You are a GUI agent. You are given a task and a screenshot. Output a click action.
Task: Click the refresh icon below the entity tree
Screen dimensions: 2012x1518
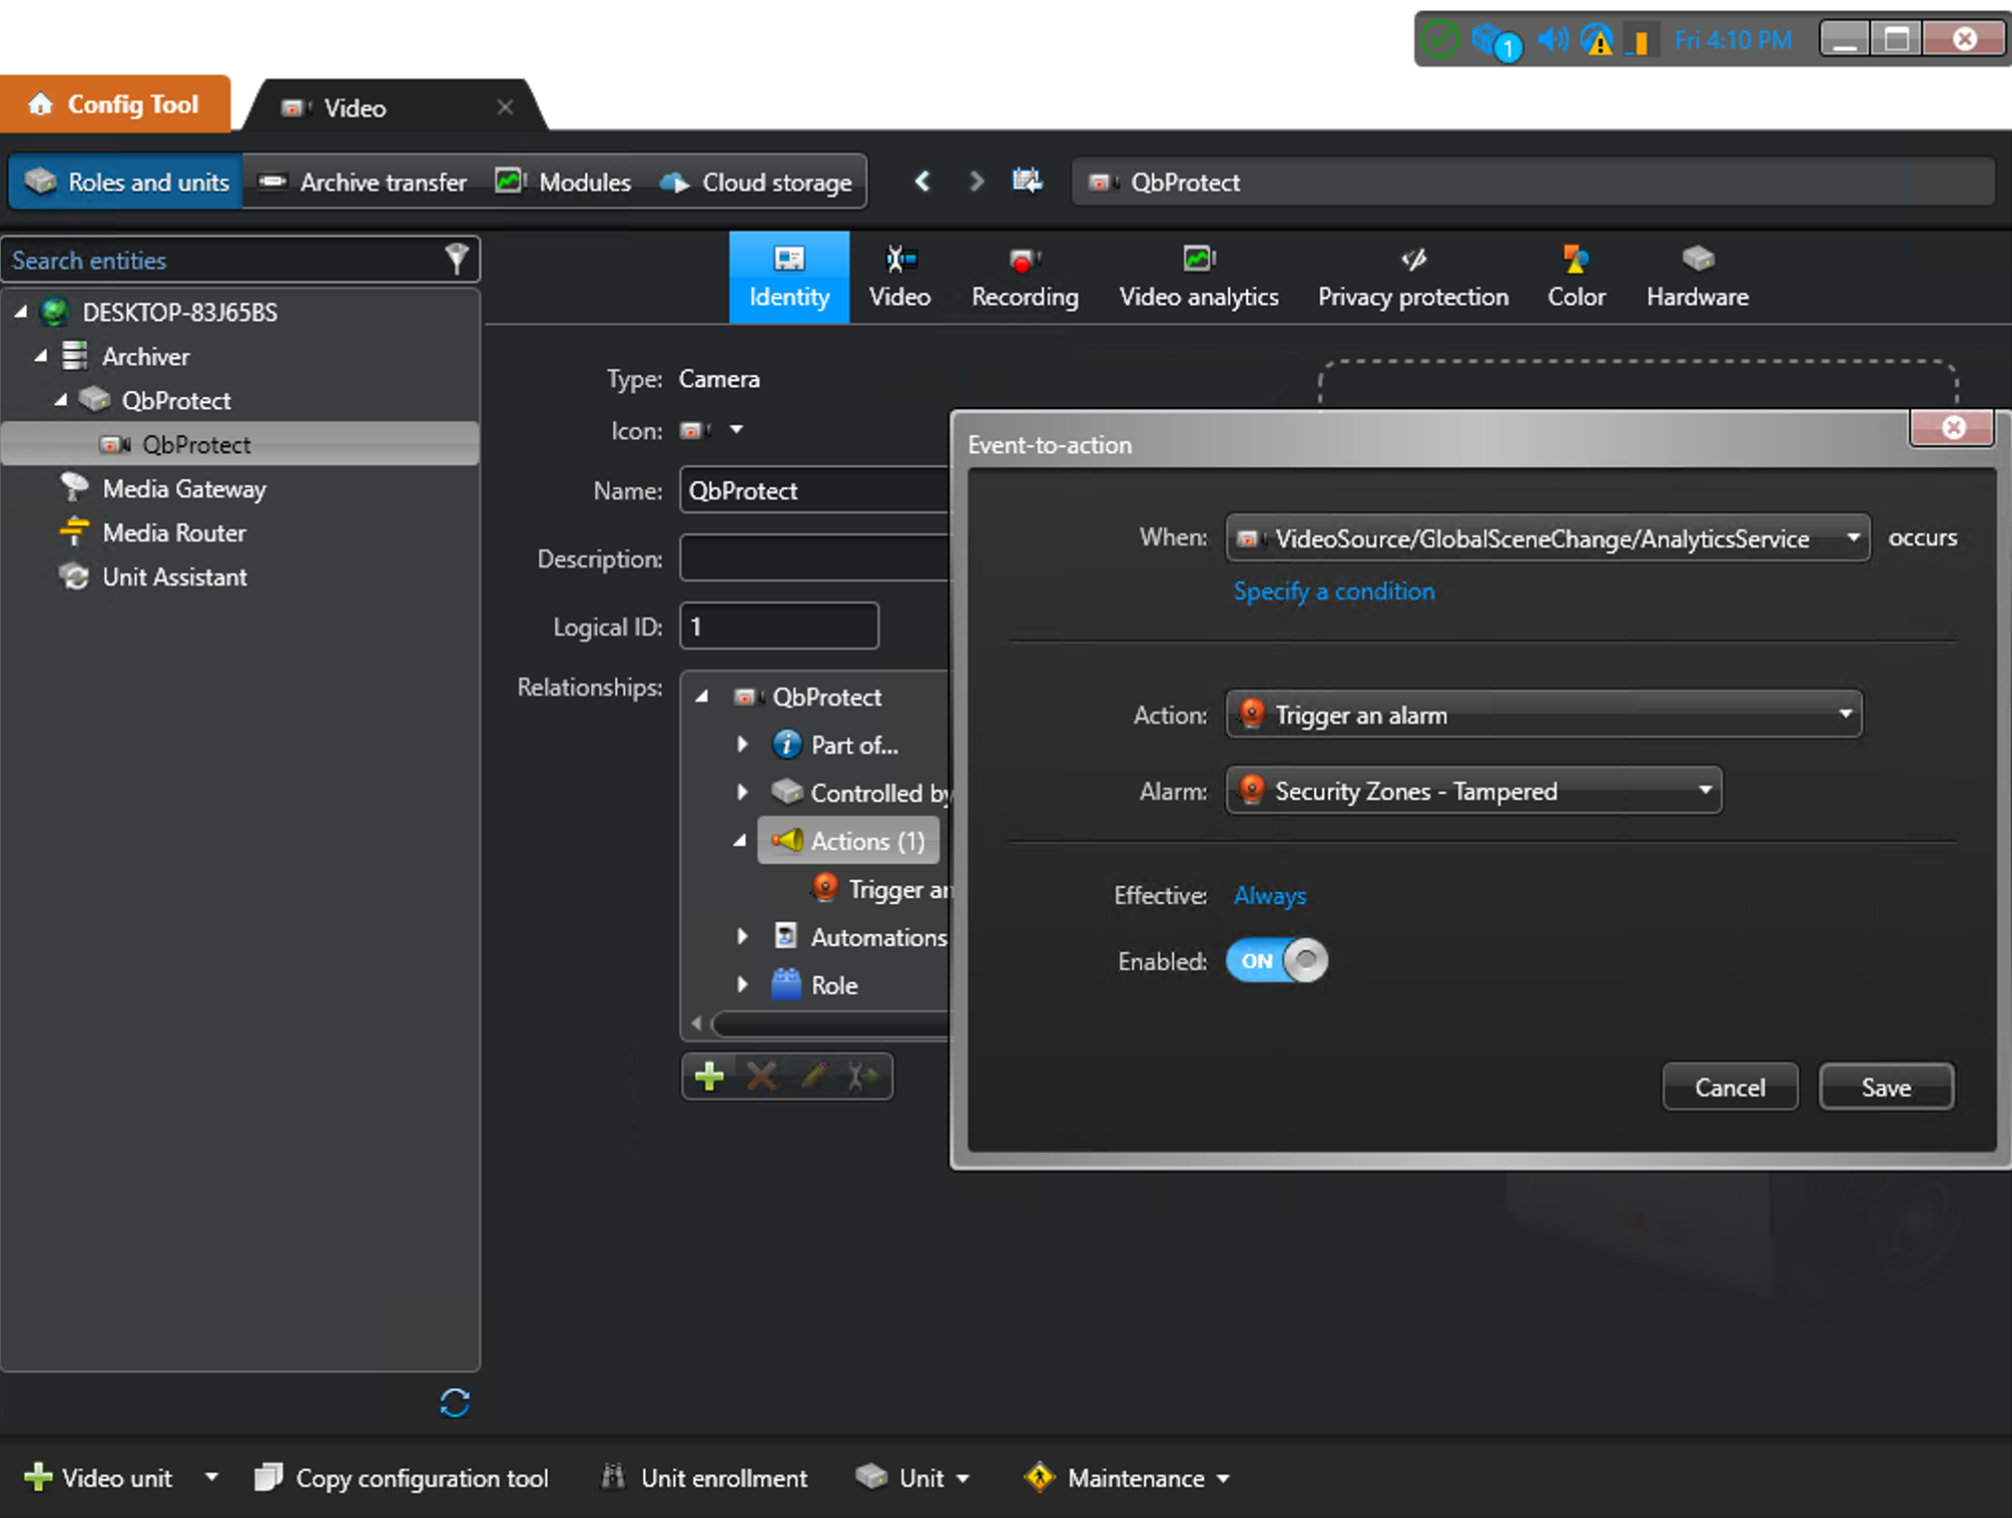455,1403
